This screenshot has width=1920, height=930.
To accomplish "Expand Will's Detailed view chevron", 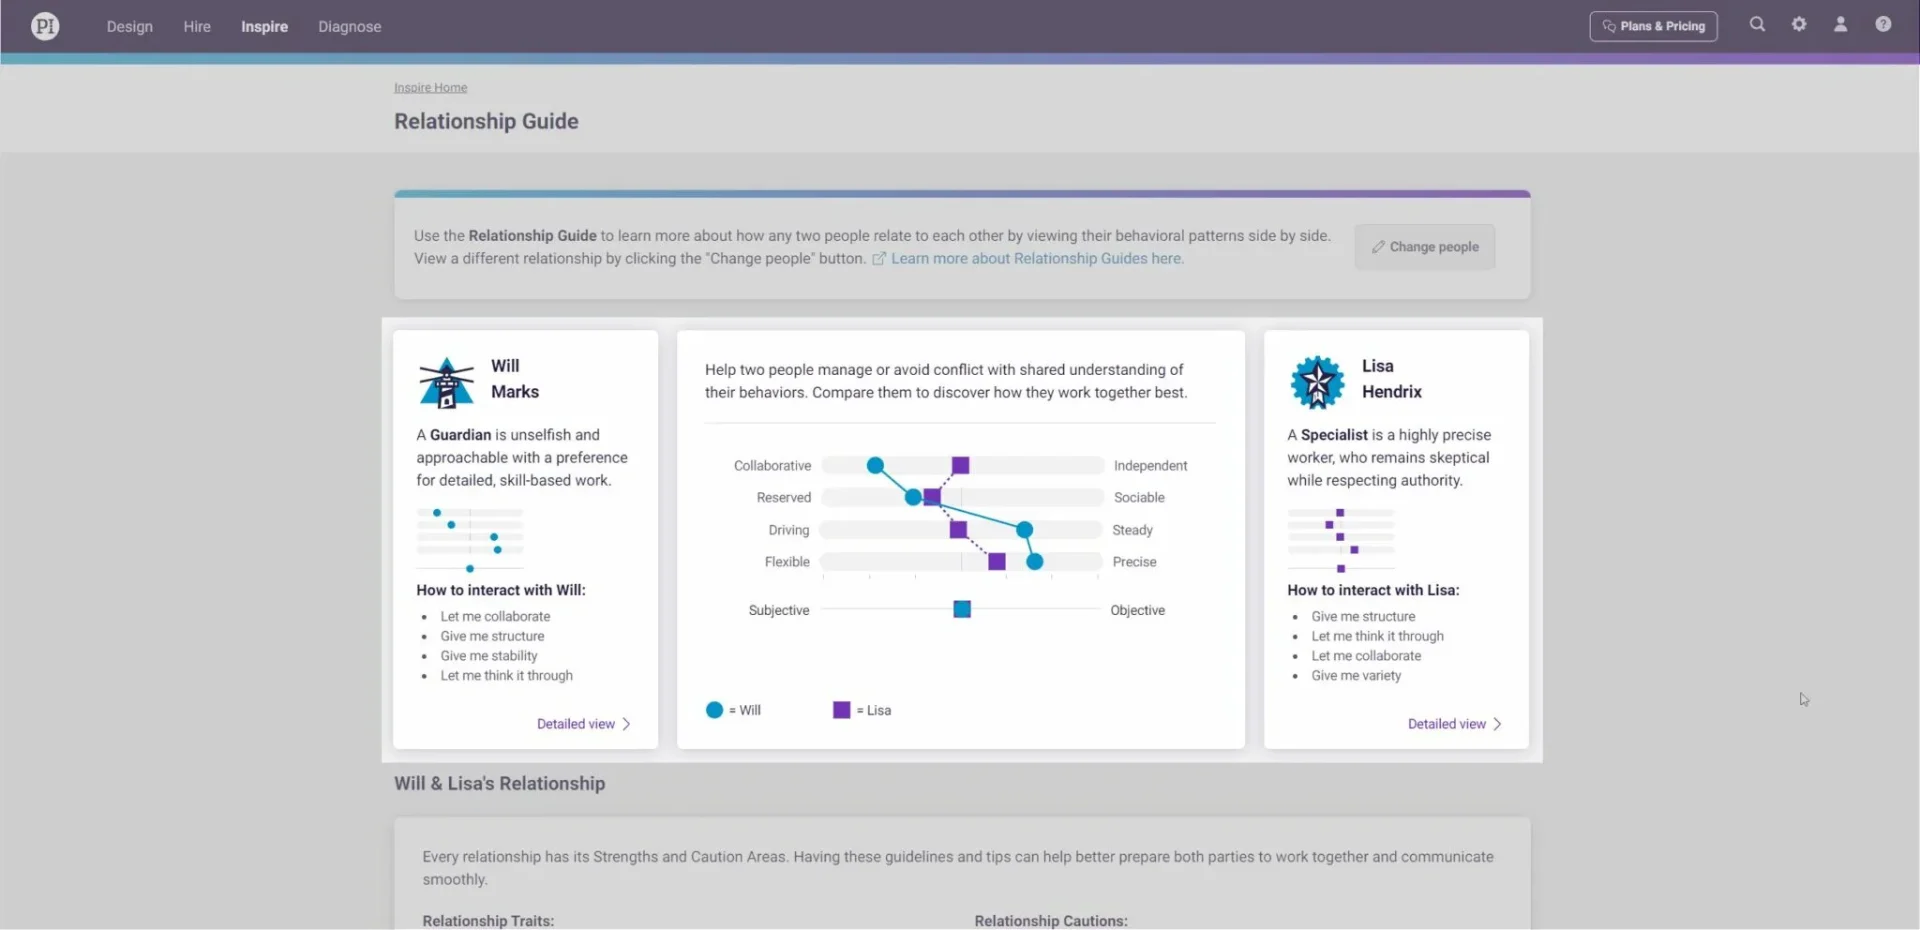I will [626, 724].
